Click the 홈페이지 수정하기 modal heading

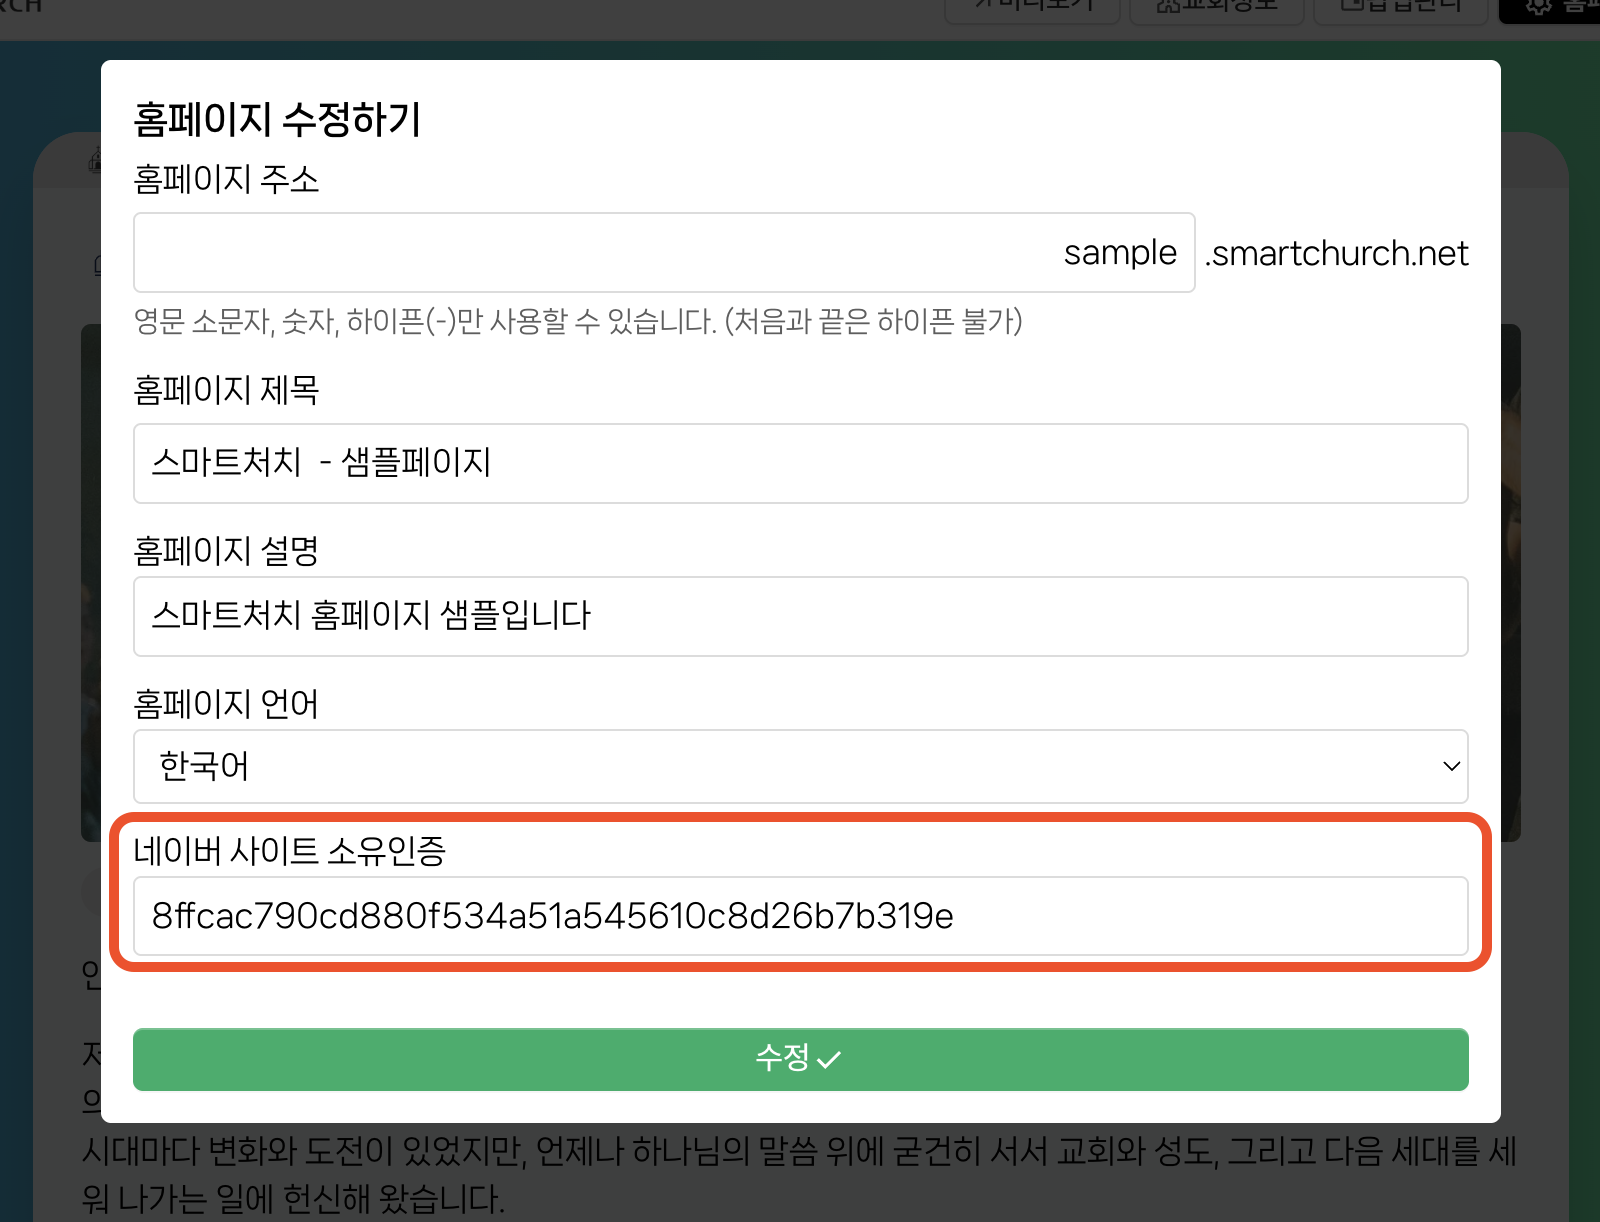pos(278,120)
